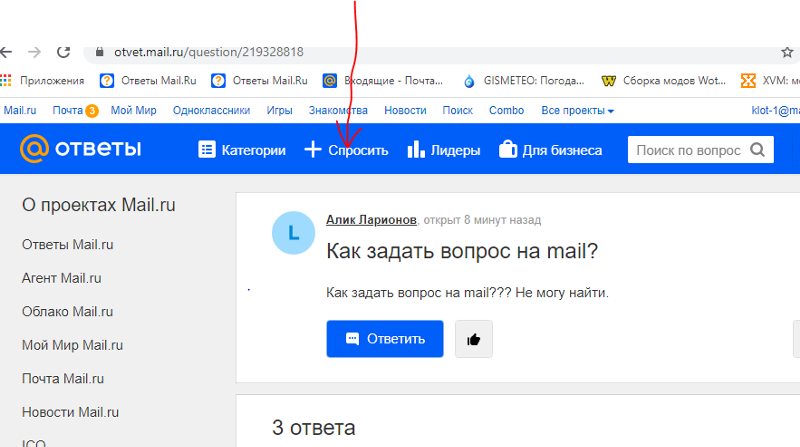Image resolution: width=800 pixels, height=447 pixels.
Task: Select Облако Mail.ru in the sidebar
Action: point(67,312)
